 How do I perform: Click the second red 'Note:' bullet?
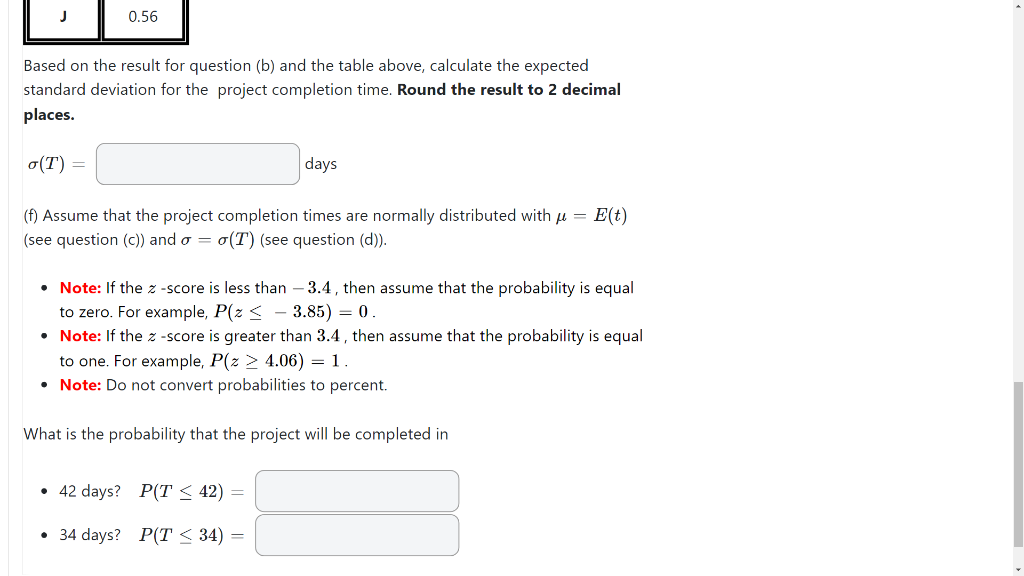tap(80, 335)
